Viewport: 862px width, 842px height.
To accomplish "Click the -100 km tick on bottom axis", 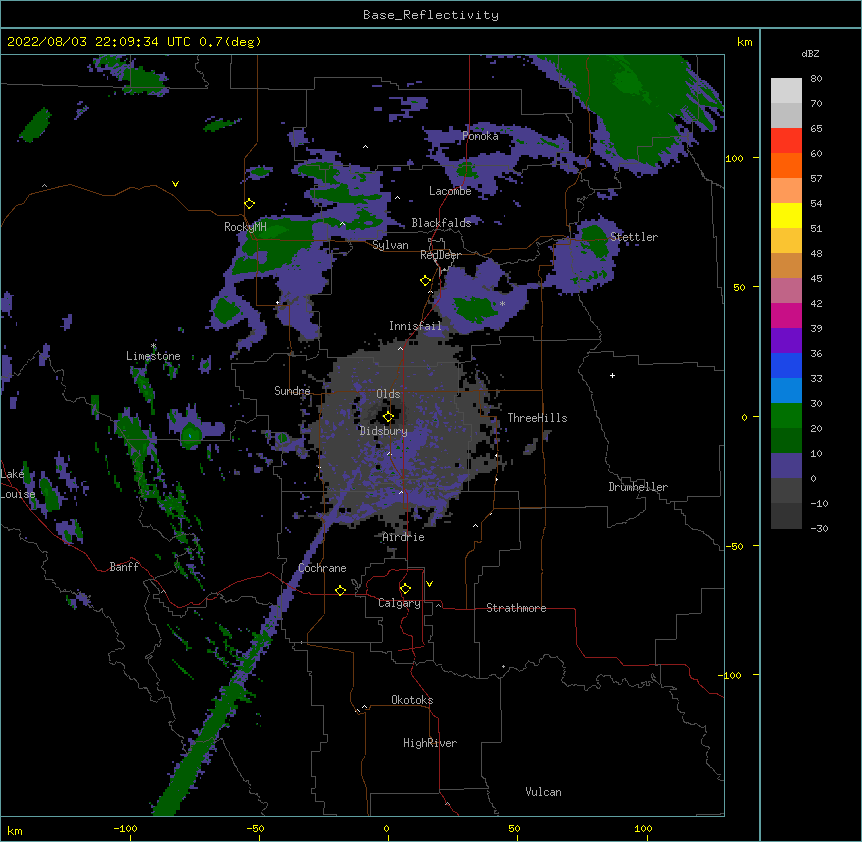I will coord(126,829).
